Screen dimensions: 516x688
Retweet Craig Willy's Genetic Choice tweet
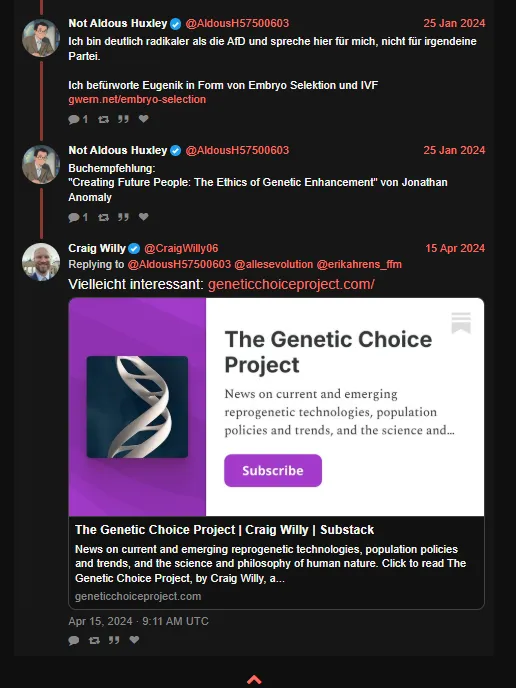94,640
